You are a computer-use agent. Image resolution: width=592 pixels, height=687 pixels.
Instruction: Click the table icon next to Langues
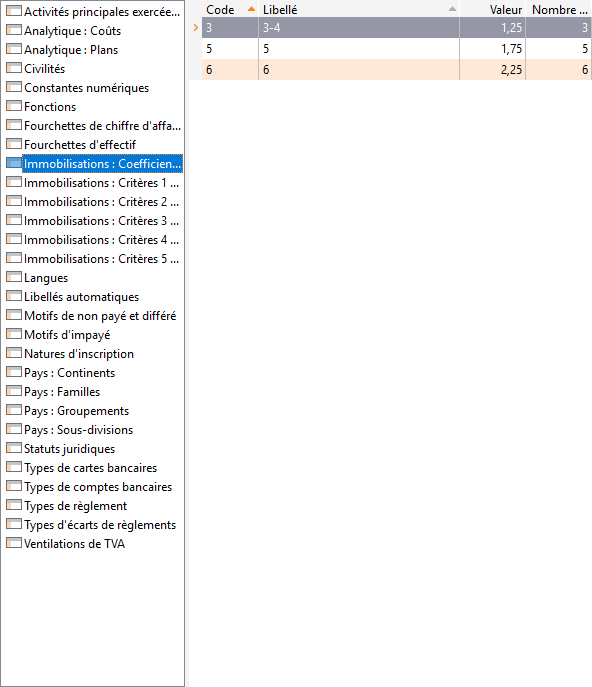pos(14,277)
